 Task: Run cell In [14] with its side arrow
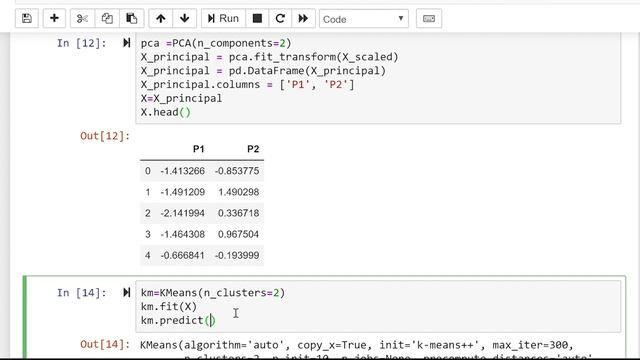[x=127, y=293]
